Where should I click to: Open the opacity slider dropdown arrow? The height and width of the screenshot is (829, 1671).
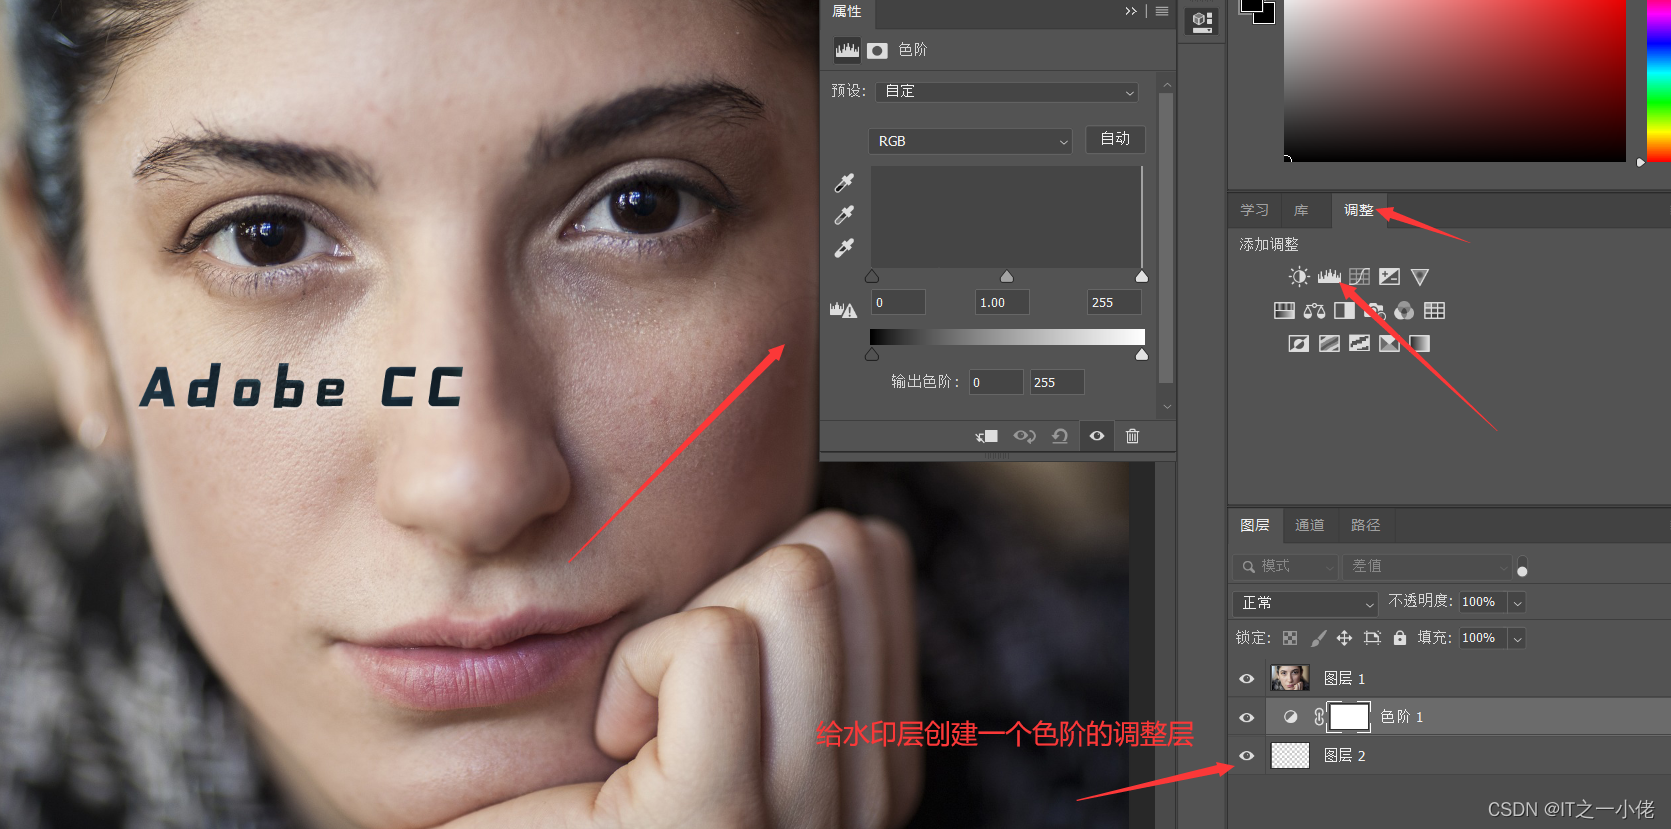tap(1517, 603)
